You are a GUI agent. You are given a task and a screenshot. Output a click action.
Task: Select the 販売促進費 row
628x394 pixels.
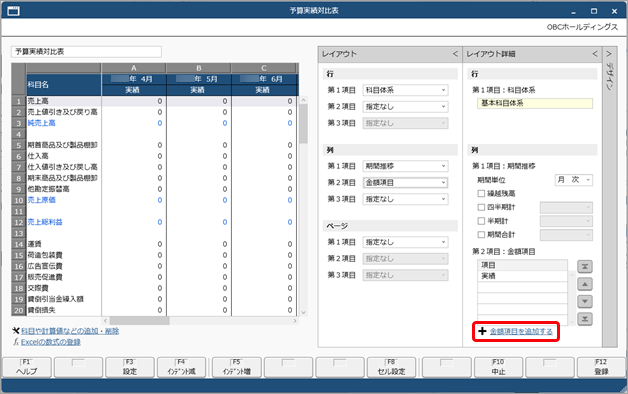[155, 277]
